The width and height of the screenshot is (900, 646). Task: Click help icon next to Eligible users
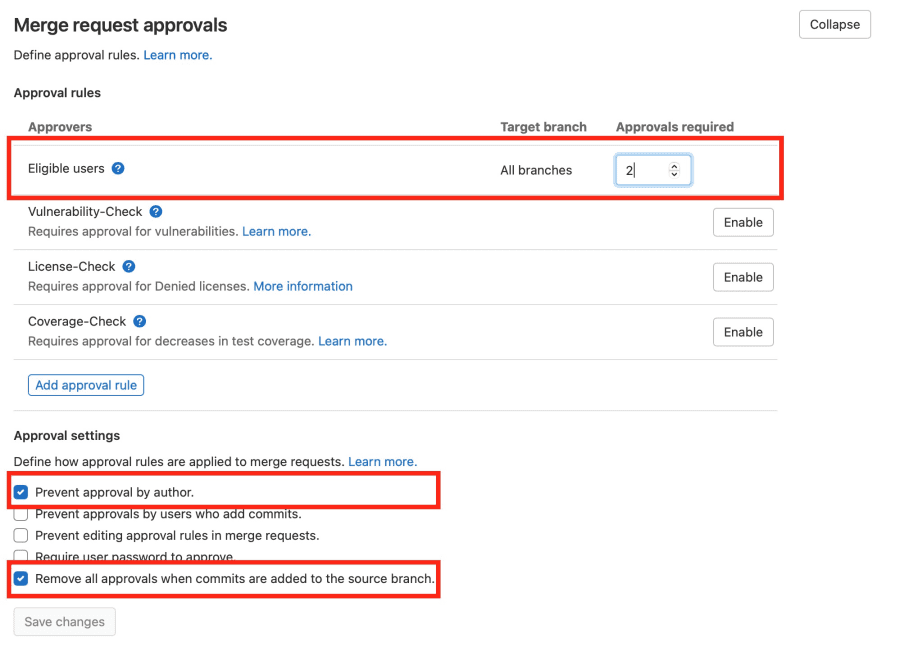click(x=118, y=169)
